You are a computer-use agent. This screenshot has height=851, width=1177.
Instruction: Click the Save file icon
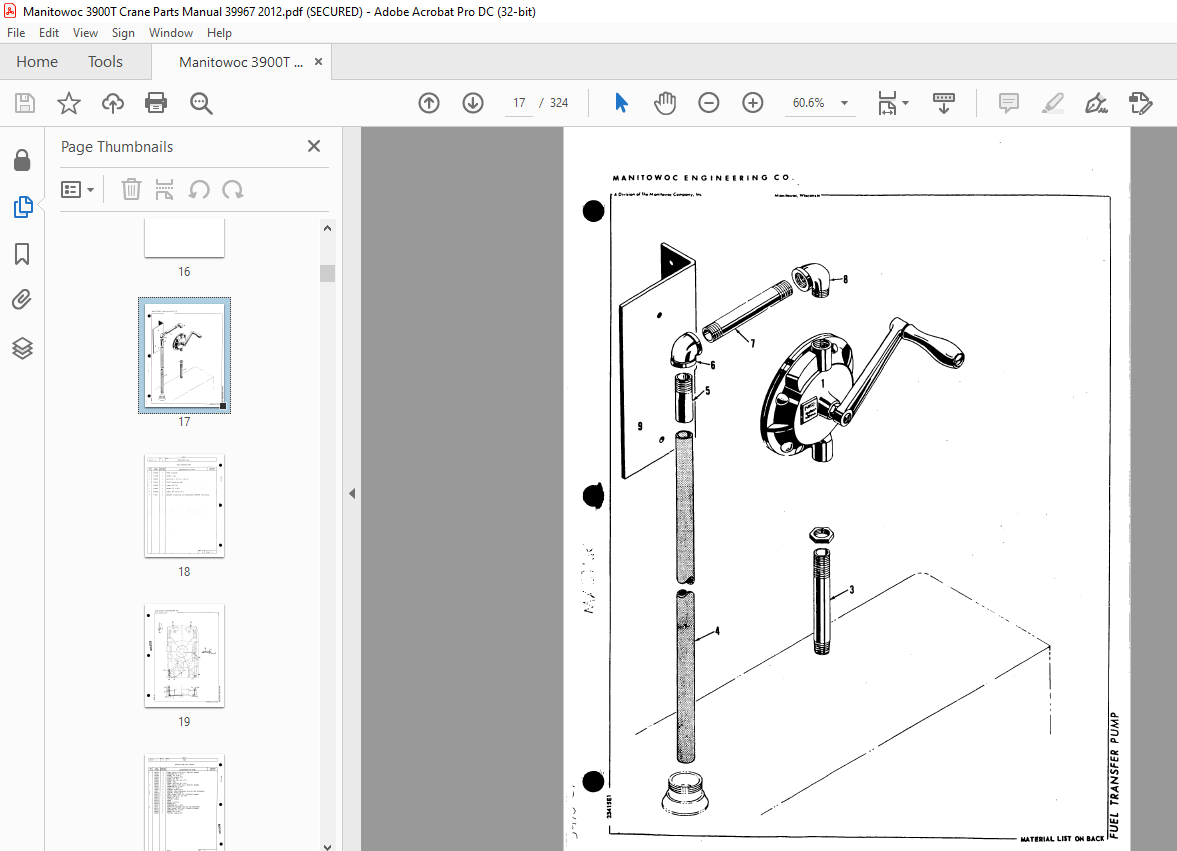(x=25, y=103)
